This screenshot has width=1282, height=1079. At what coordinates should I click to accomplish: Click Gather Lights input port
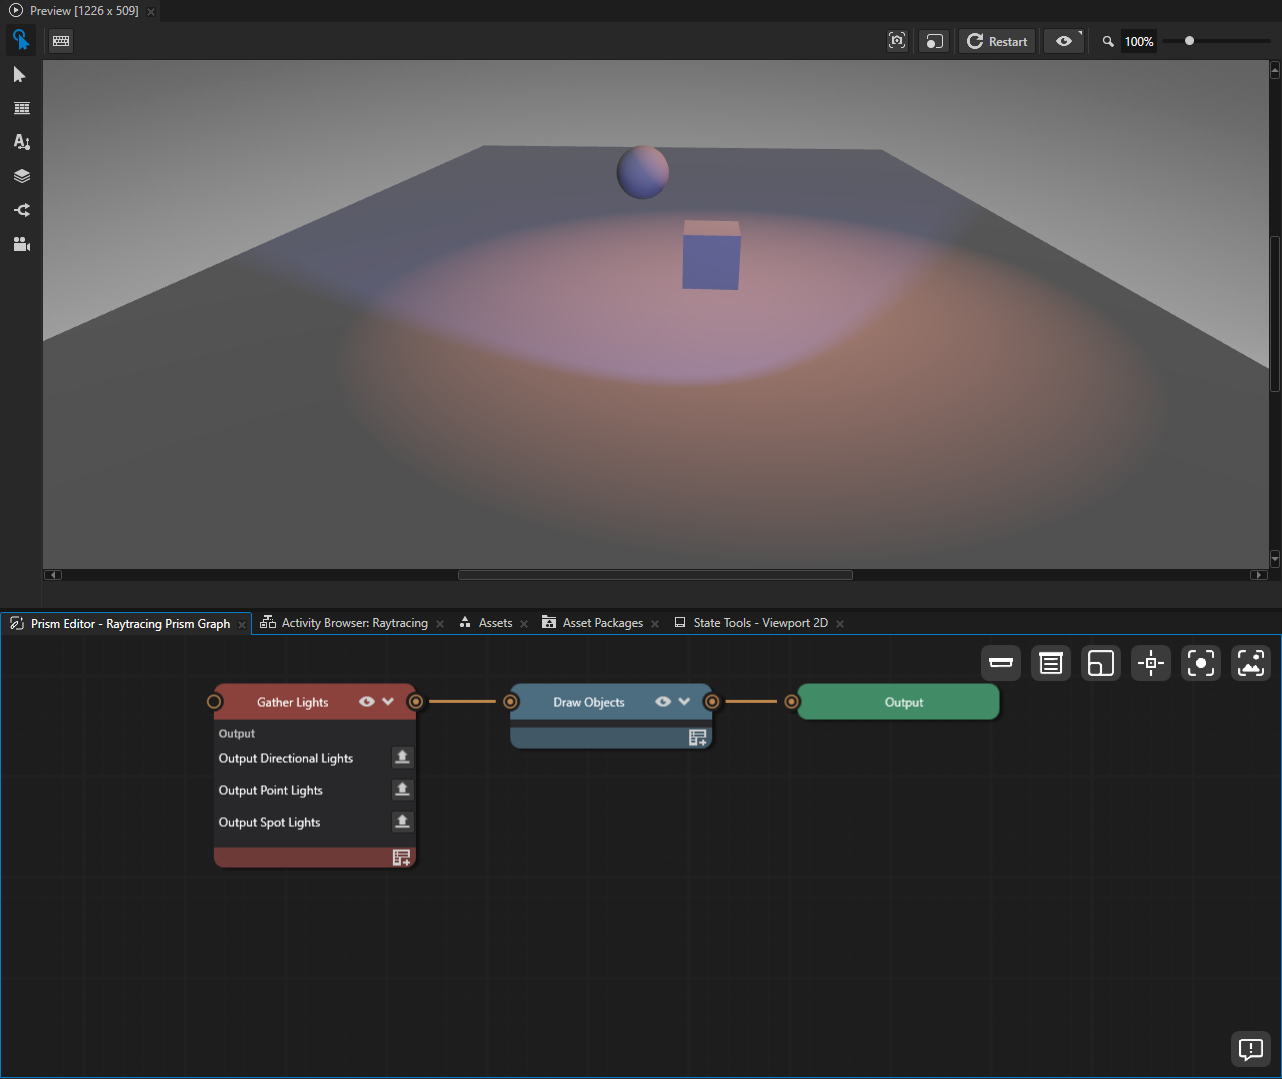[214, 702]
